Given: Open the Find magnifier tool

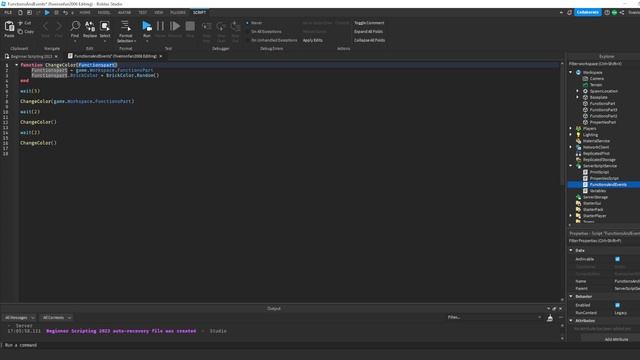Looking at the screenshot, I should click(75, 27).
